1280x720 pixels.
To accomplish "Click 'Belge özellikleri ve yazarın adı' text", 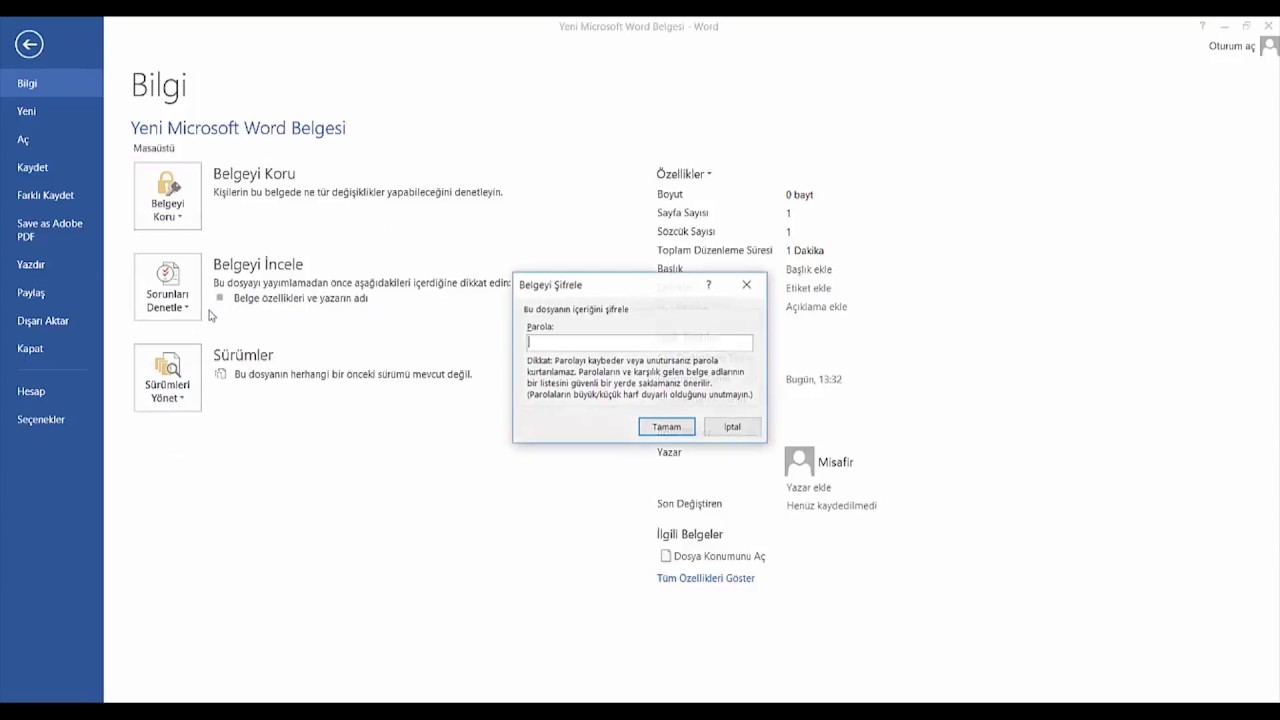I will coord(300,298).
